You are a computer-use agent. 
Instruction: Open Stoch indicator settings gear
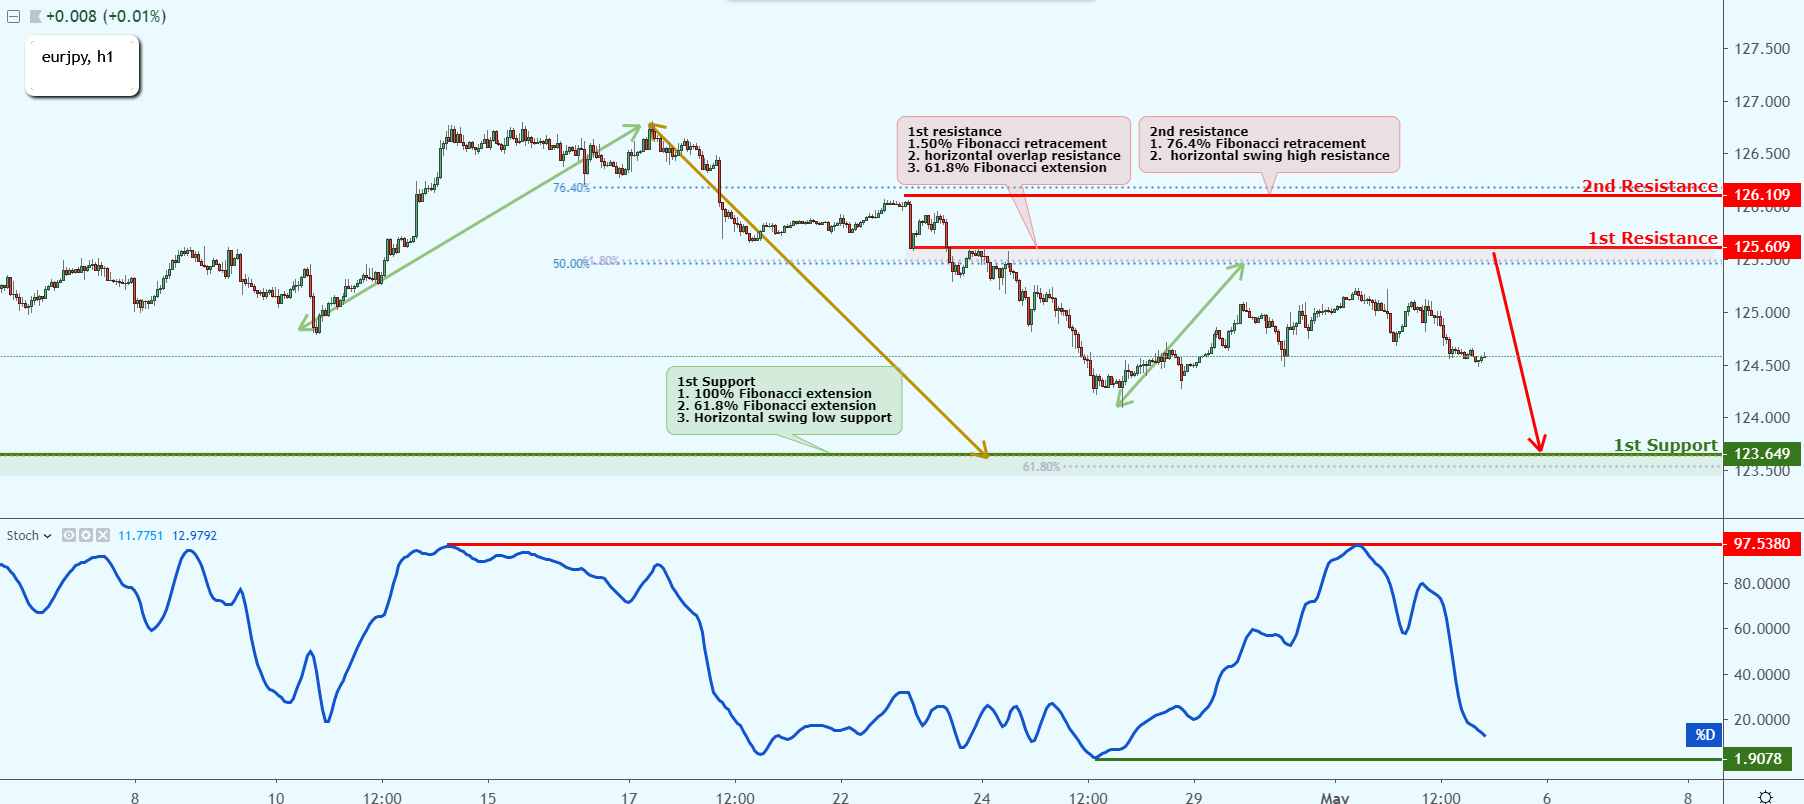pyautogui.click(x=86, y=535)
